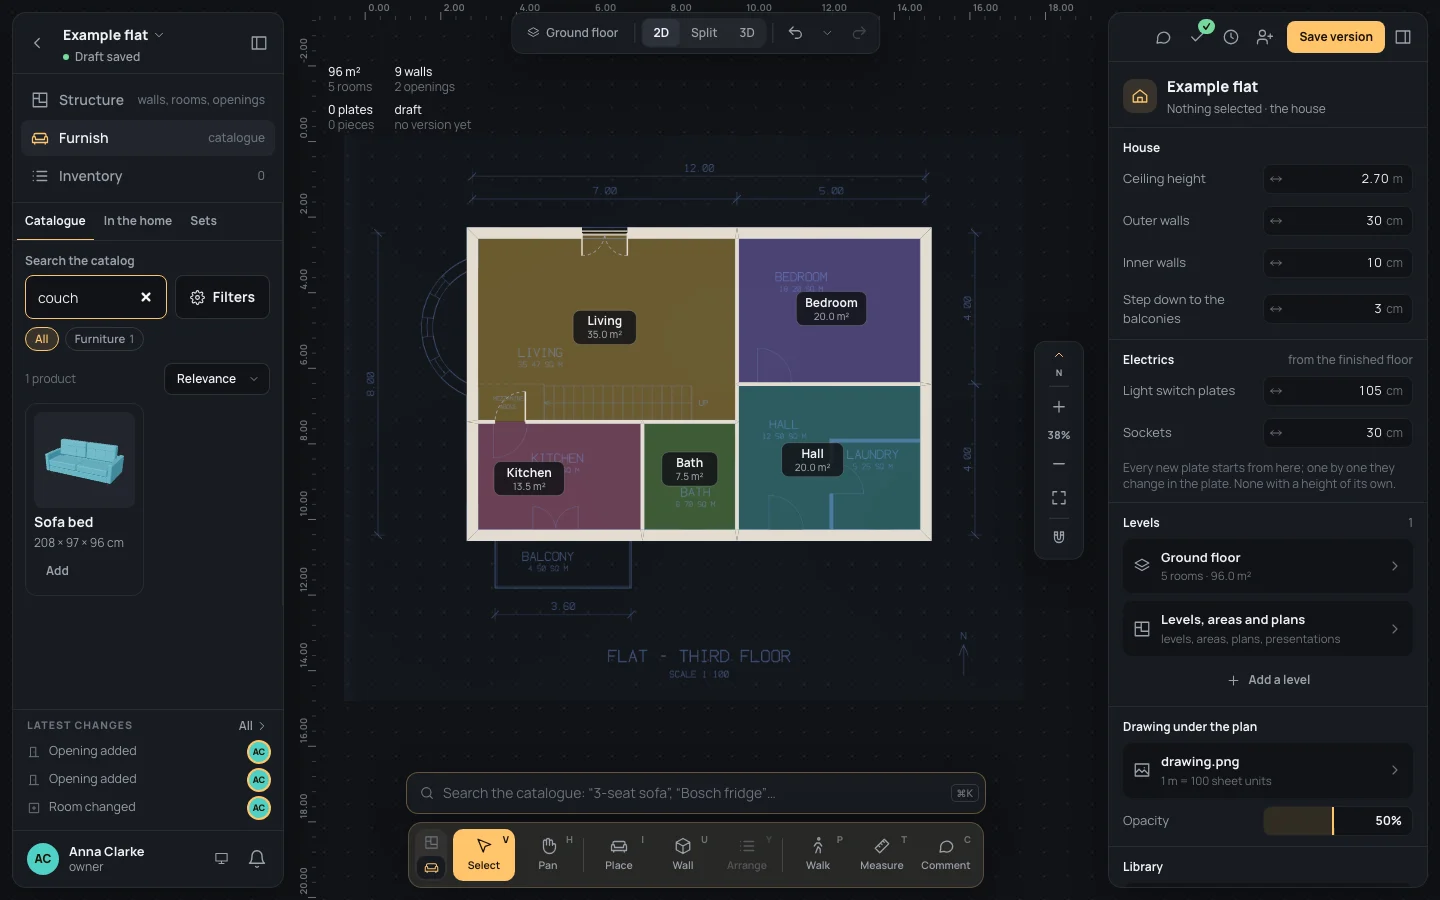Viewport: 1440px width, 900px height.
Task: Toggle the magnet snapping icon
Action: pyautogui.click(x=1059, y=537)
